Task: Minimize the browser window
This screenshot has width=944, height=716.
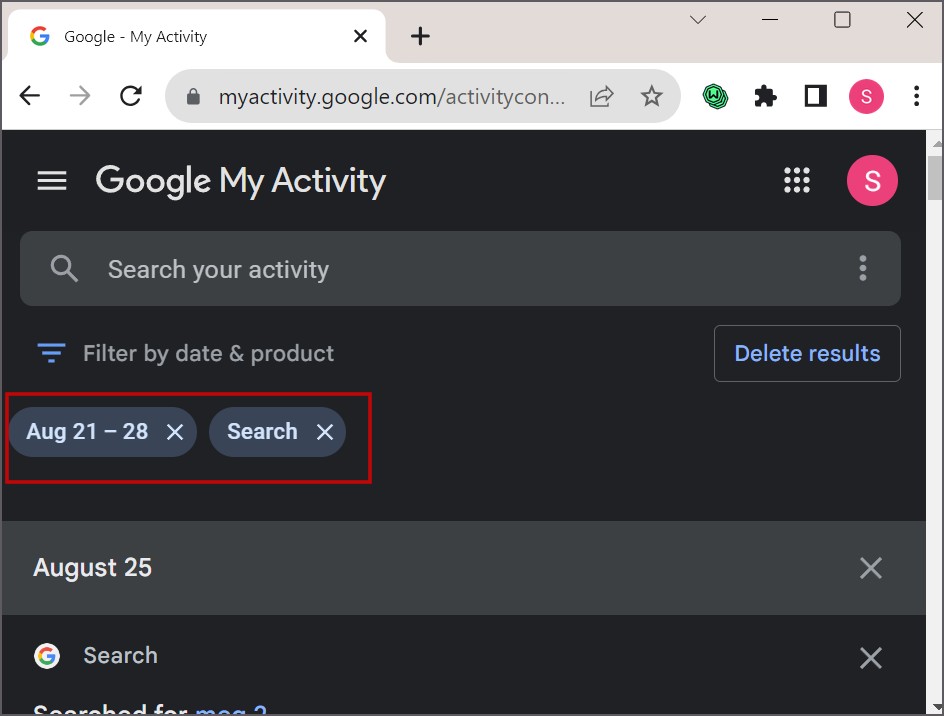Action: pos(769,20)
